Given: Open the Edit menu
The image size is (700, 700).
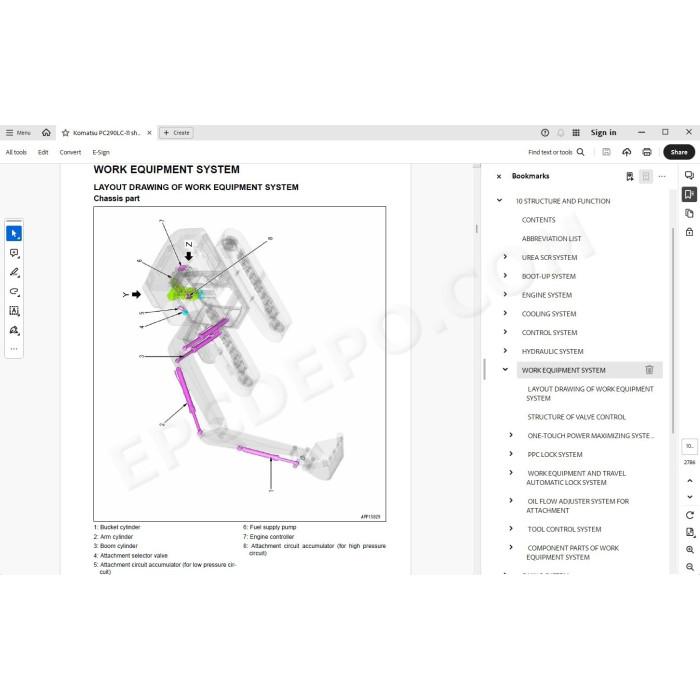Looking at the screenshot, I should pyautogui.click(x=43, y=152).
